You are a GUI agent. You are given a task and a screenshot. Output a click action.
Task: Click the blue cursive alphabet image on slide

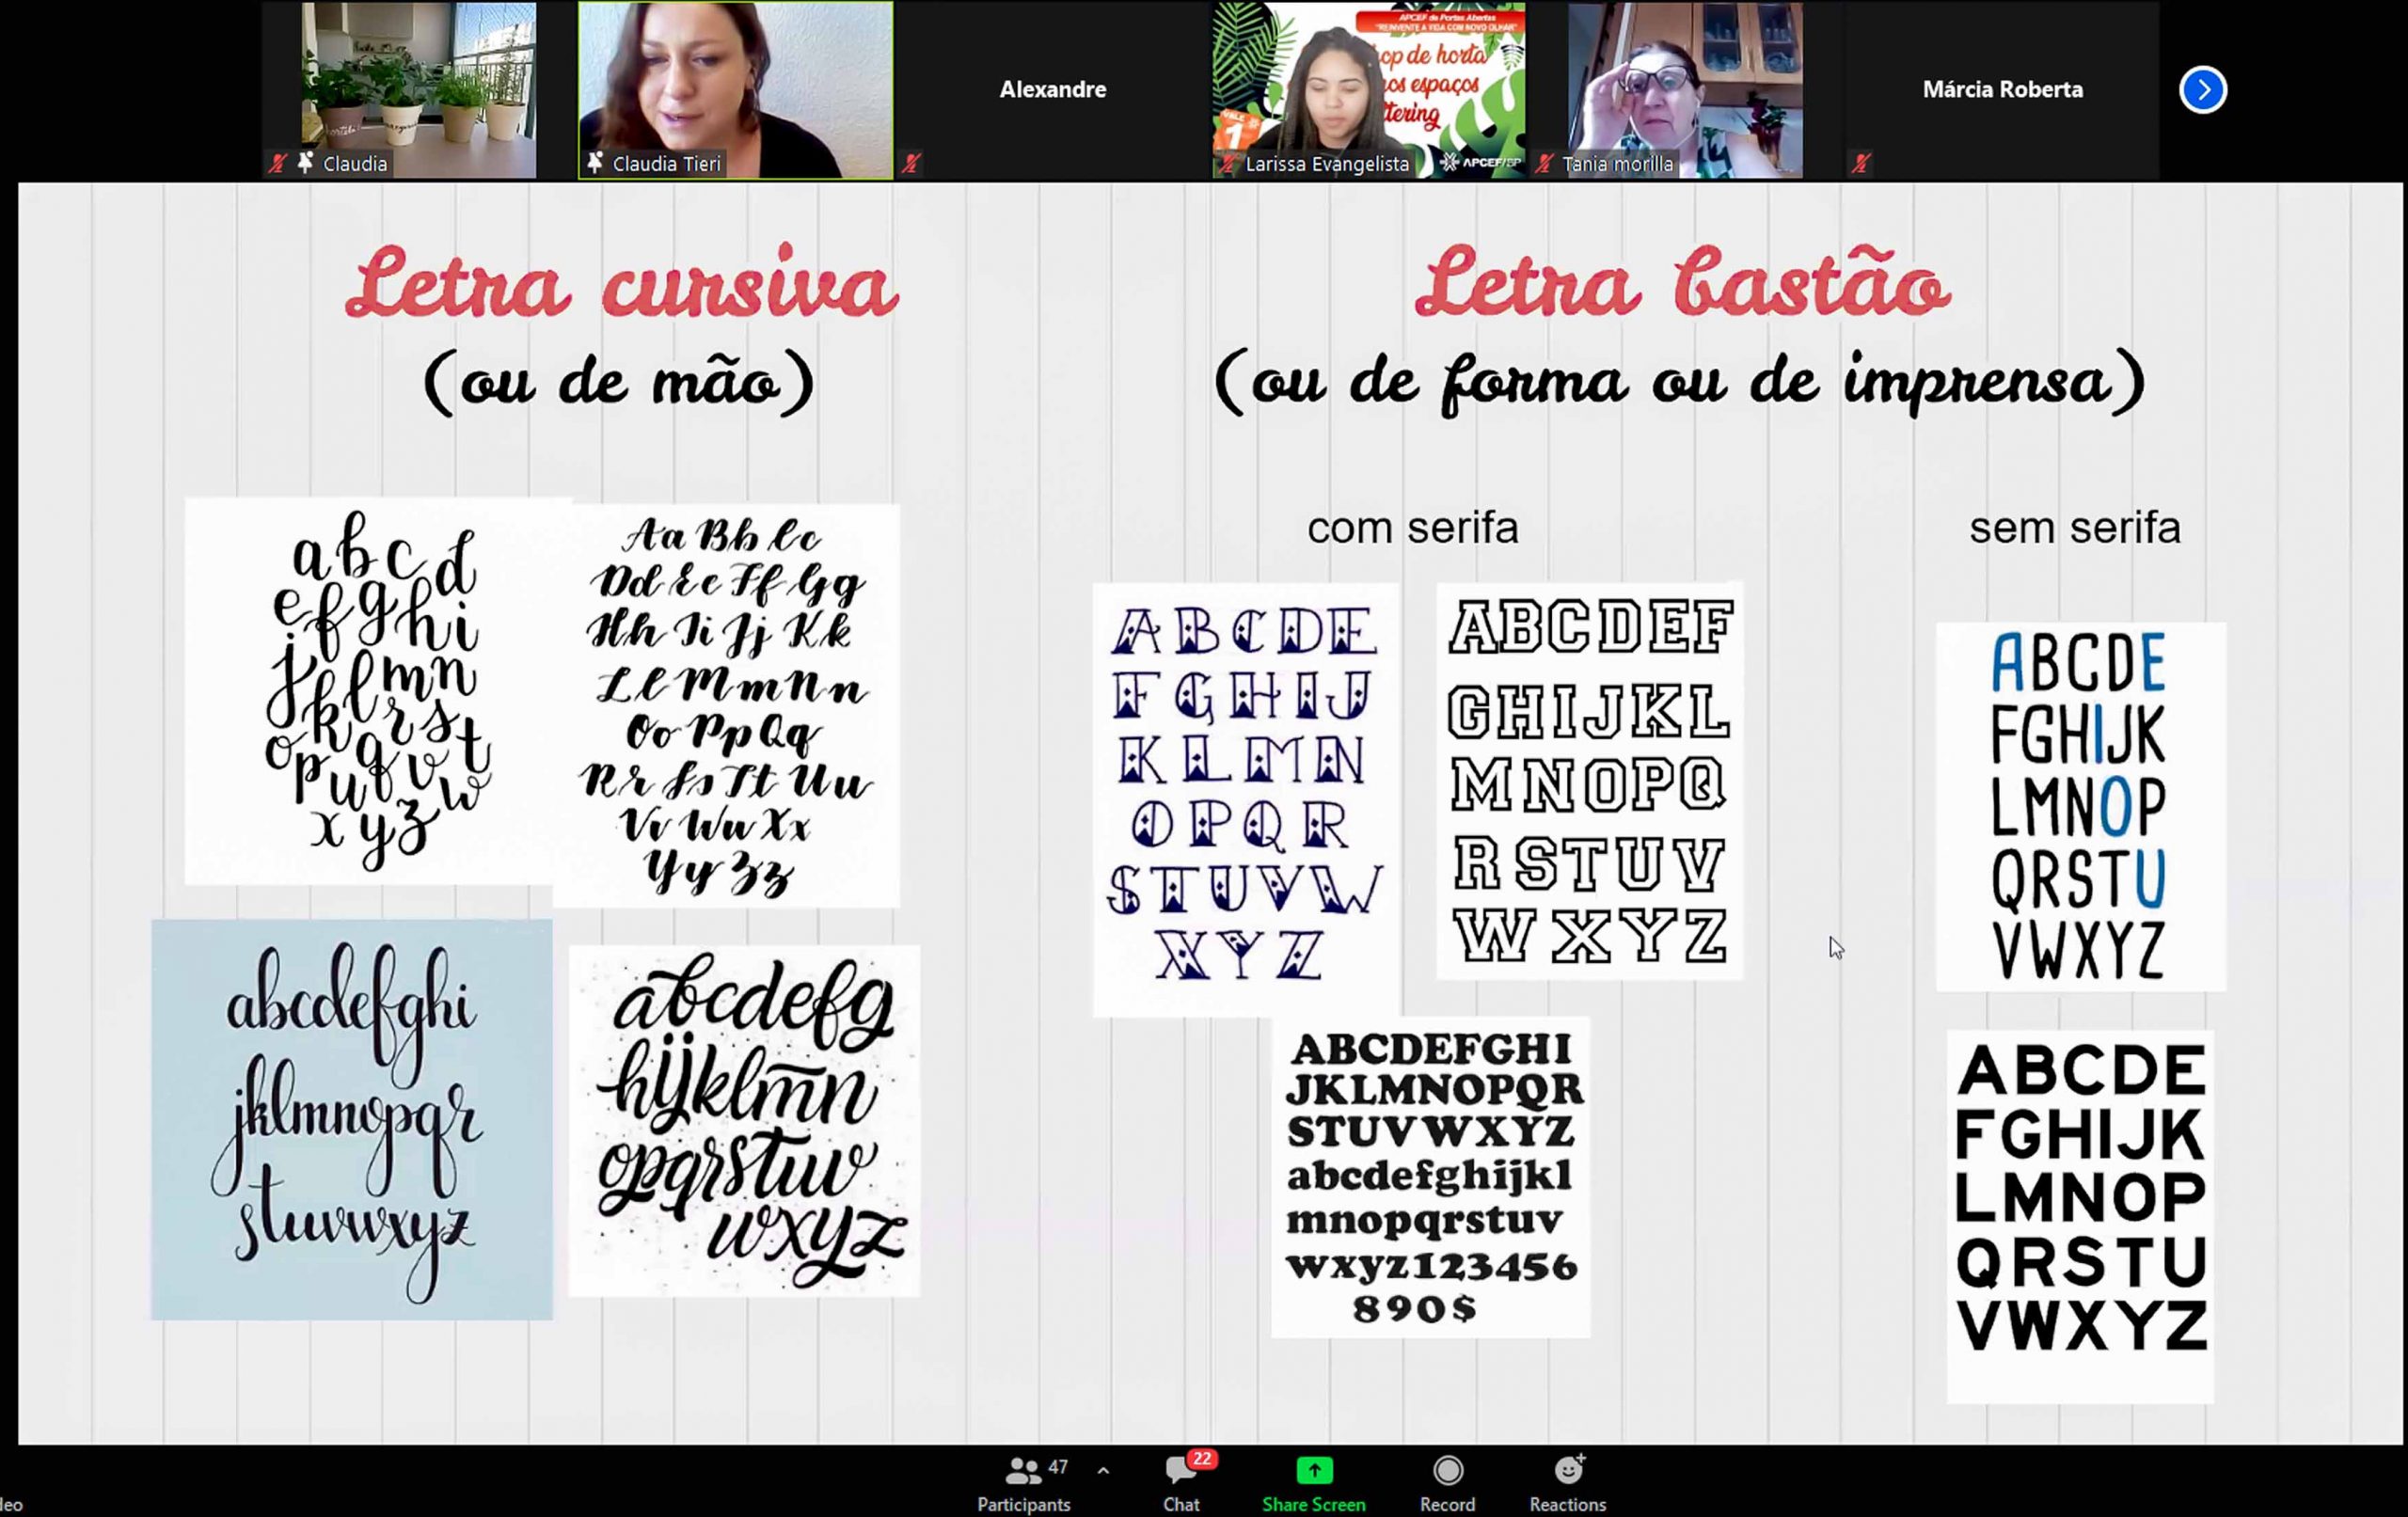(351, 1120)
